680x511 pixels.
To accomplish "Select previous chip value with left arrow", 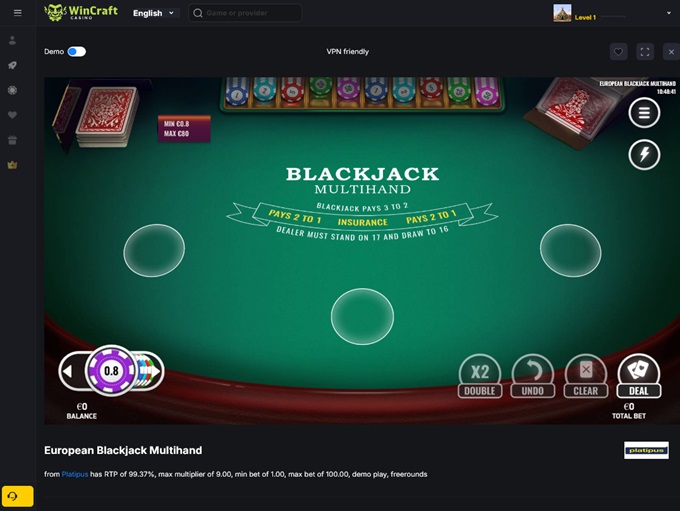I will click(68, 371).
